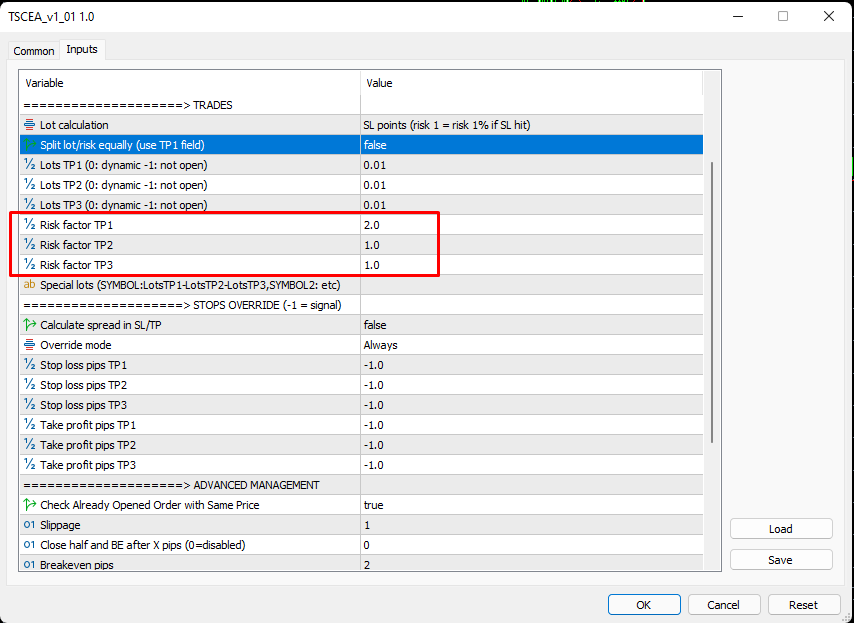Select the Lots TP3 value 0.01
Viewport: 854px width, 623px height.
pos(532,205)
